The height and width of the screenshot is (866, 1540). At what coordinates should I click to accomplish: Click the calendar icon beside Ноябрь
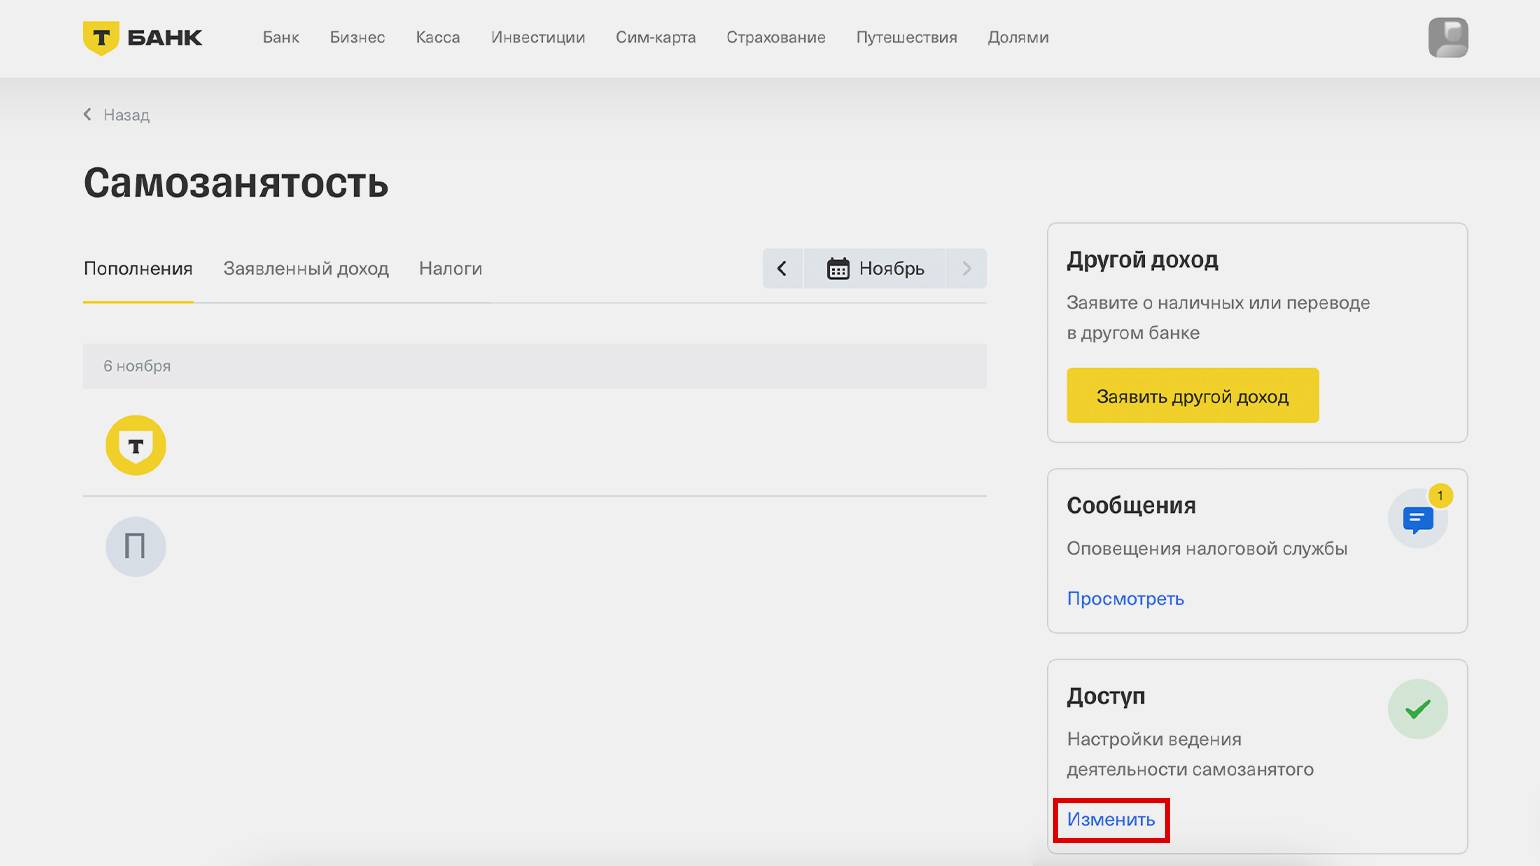click(x=838, y=269)
